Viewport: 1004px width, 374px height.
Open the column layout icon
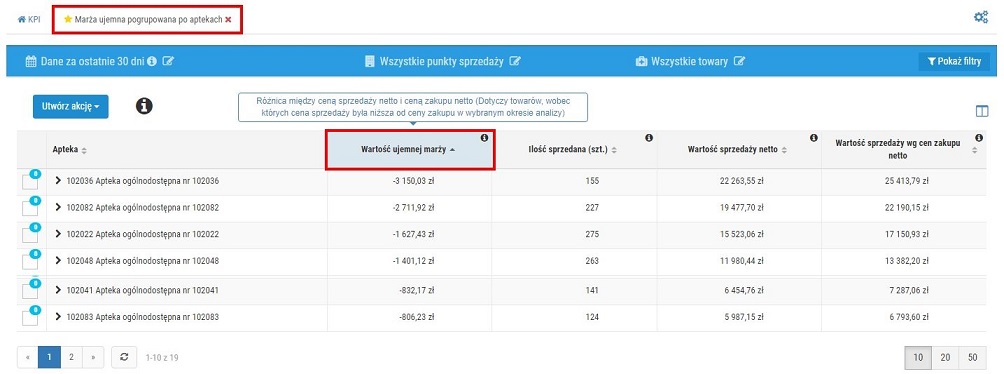pyautogui.click(x=982, y=111)
